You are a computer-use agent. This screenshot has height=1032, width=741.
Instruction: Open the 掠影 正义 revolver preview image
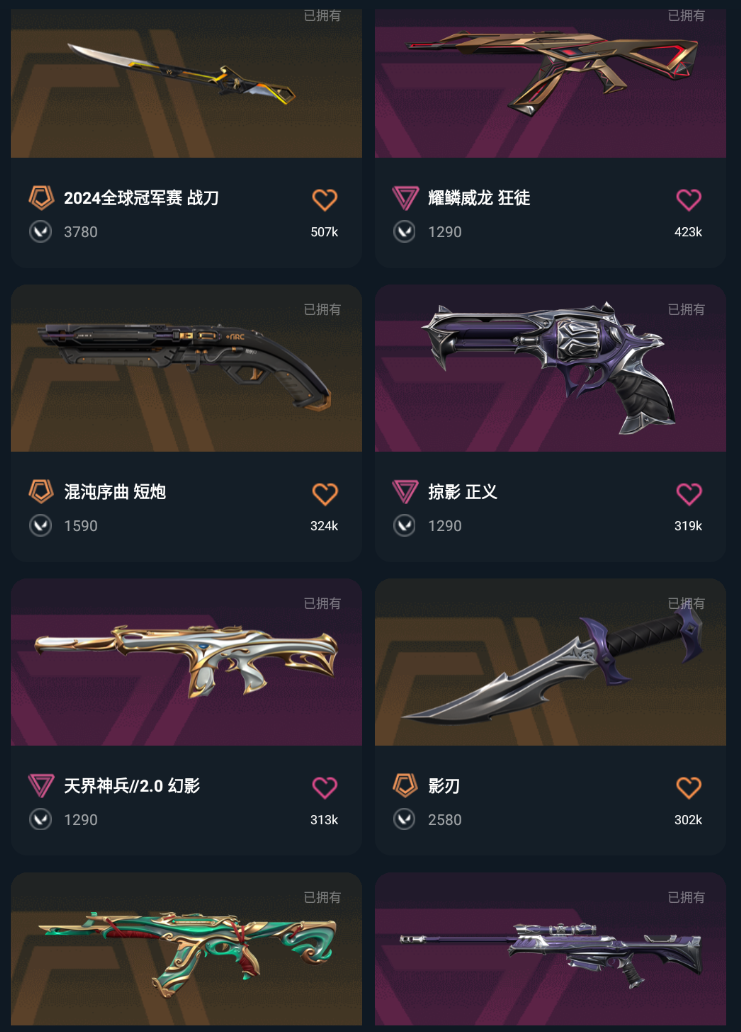(550, 369)
